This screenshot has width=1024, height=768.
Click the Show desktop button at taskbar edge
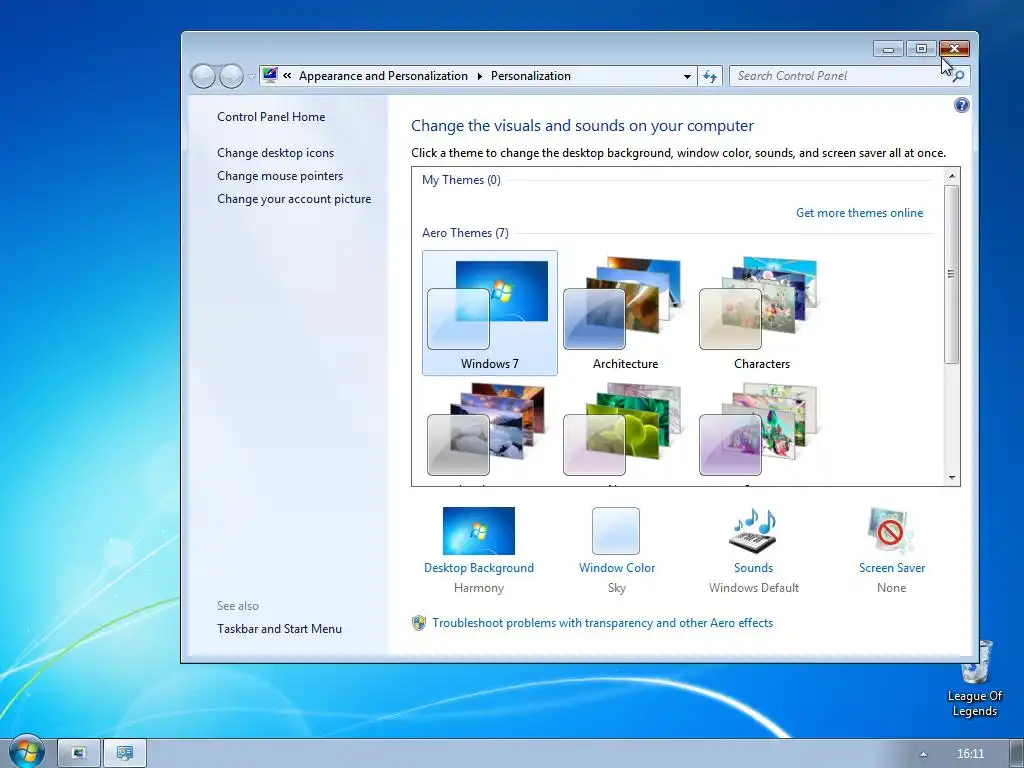1016,753
